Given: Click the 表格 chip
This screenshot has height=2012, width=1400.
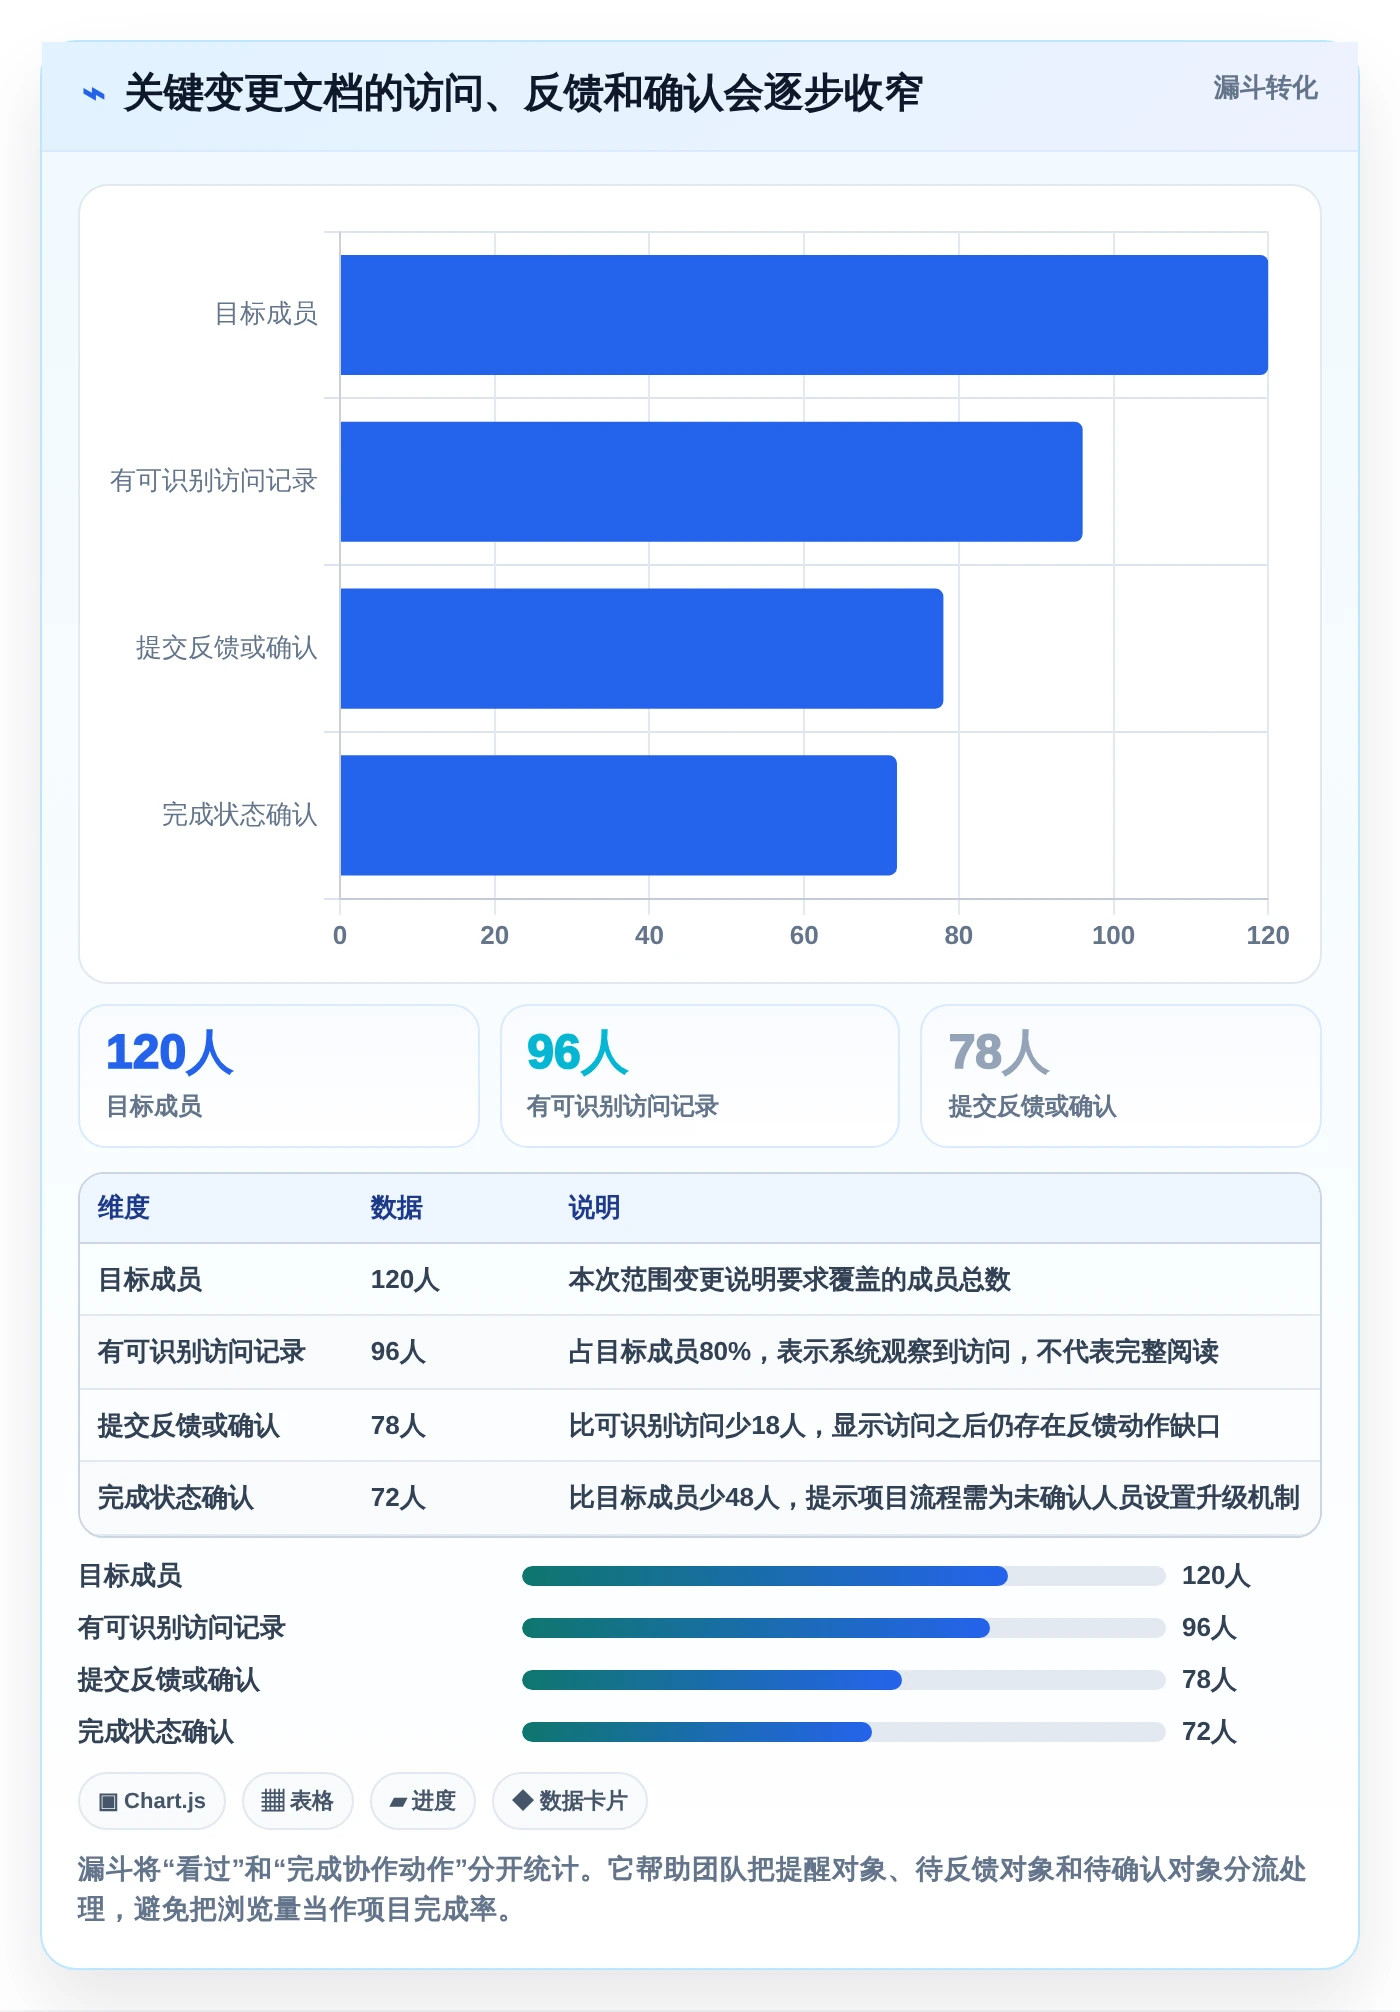Looking at the screenshot, I should [x=297, y=1800].
